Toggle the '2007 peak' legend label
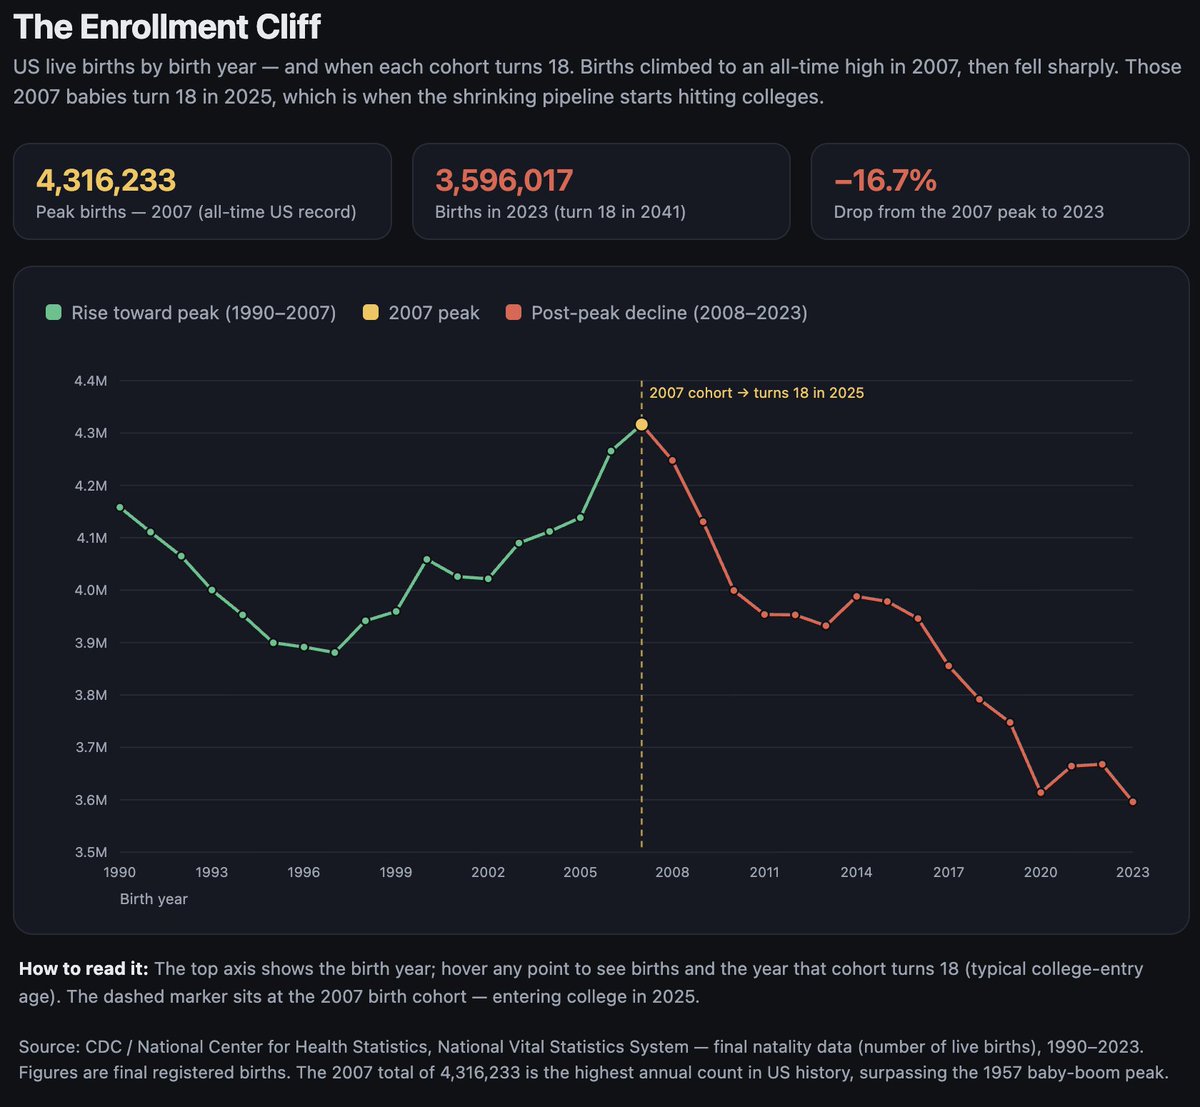 pos(434,313)
